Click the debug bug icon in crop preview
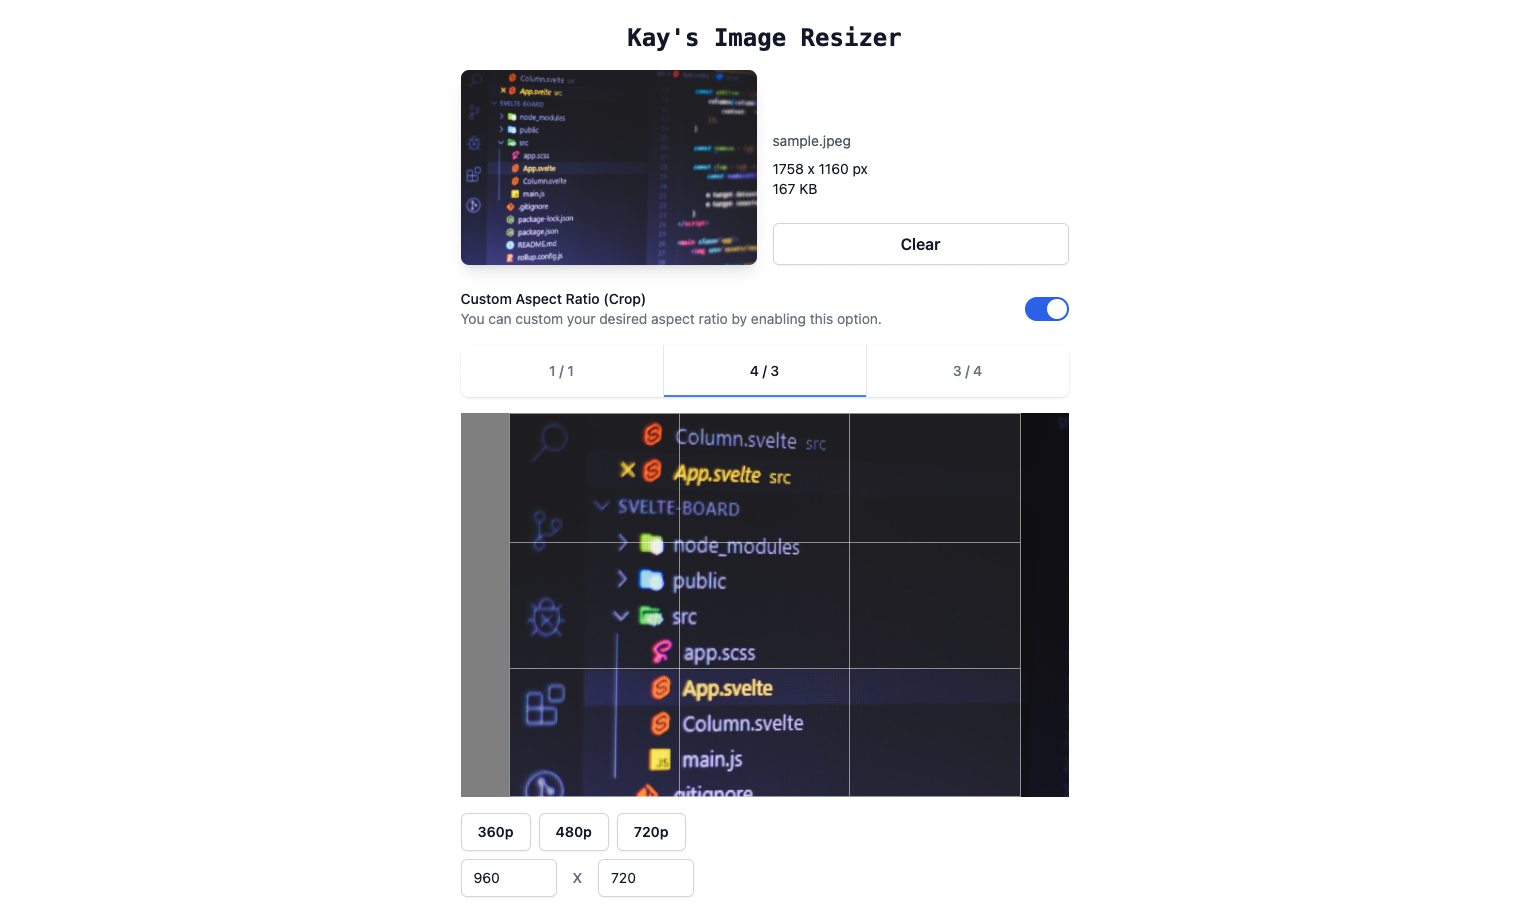 [546, 618]
